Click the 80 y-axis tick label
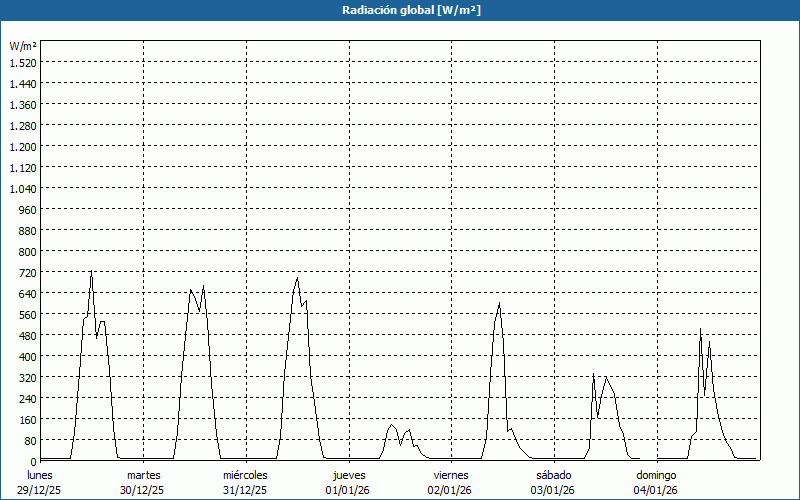The height and width of the screenshot is (500, 800). 30,440
